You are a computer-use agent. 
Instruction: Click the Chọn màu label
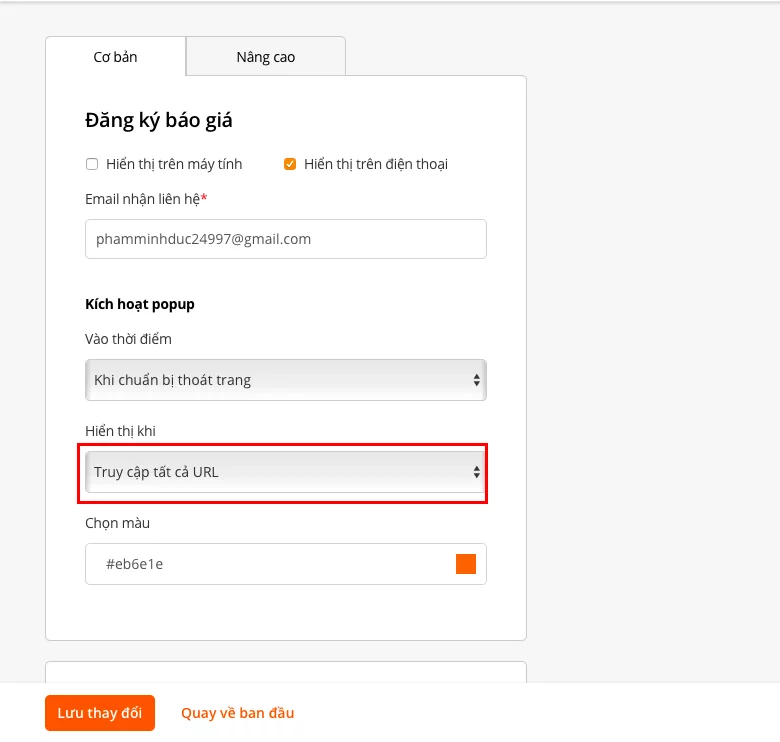point(117,523)
